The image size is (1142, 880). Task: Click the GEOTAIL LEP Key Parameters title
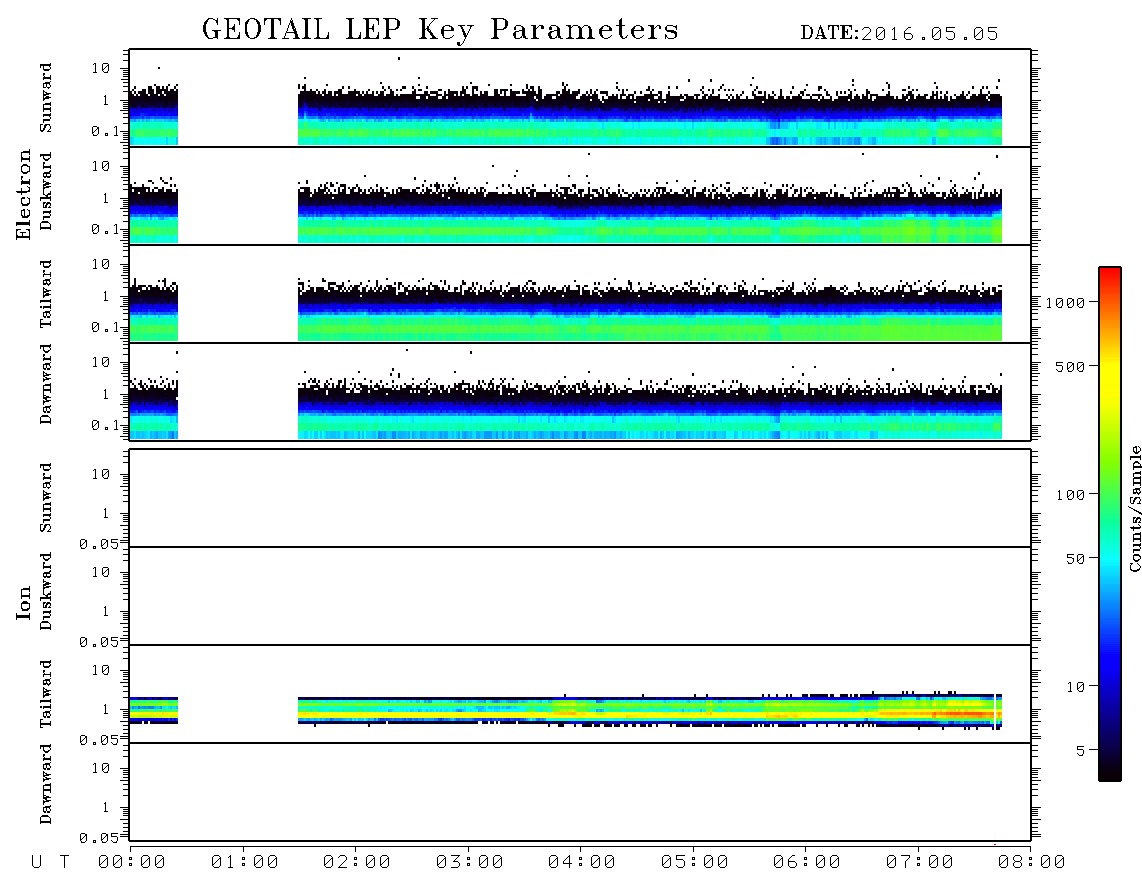point(440,30)
